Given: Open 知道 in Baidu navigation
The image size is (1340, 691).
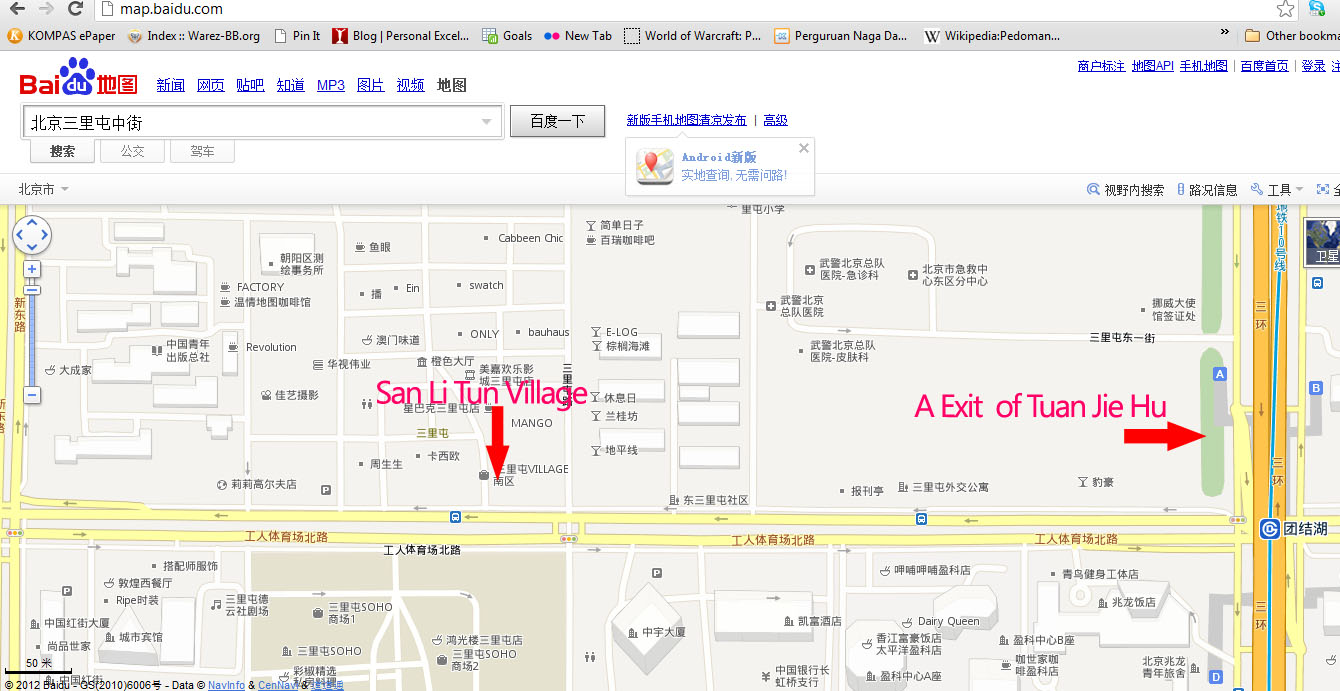Looking at the screenshot, I should pos(291,86).
